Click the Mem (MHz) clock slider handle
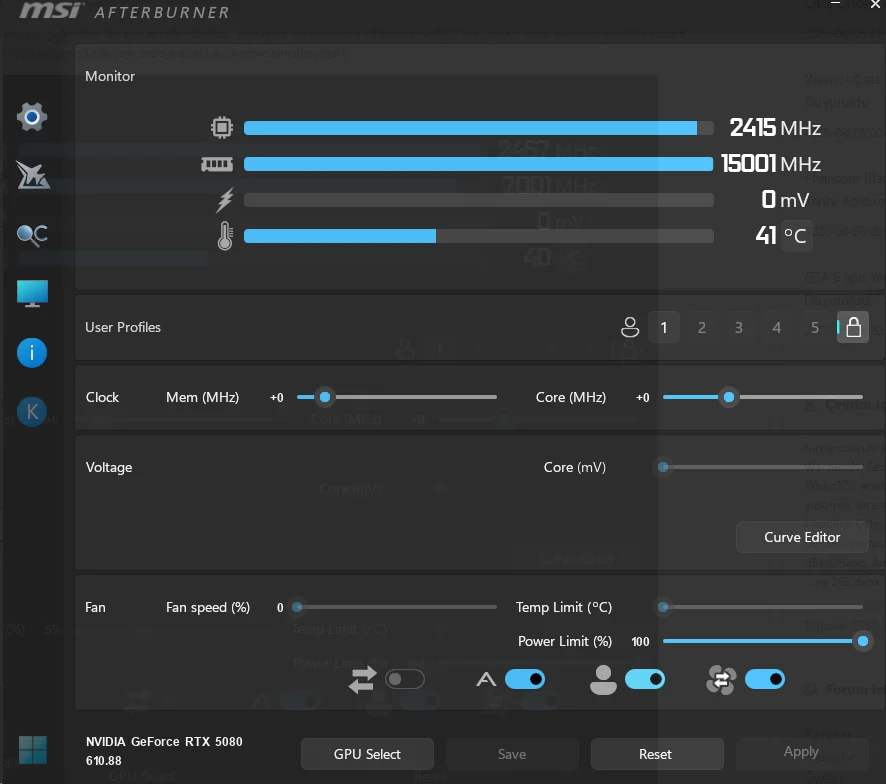 click(x=325, y=397)
